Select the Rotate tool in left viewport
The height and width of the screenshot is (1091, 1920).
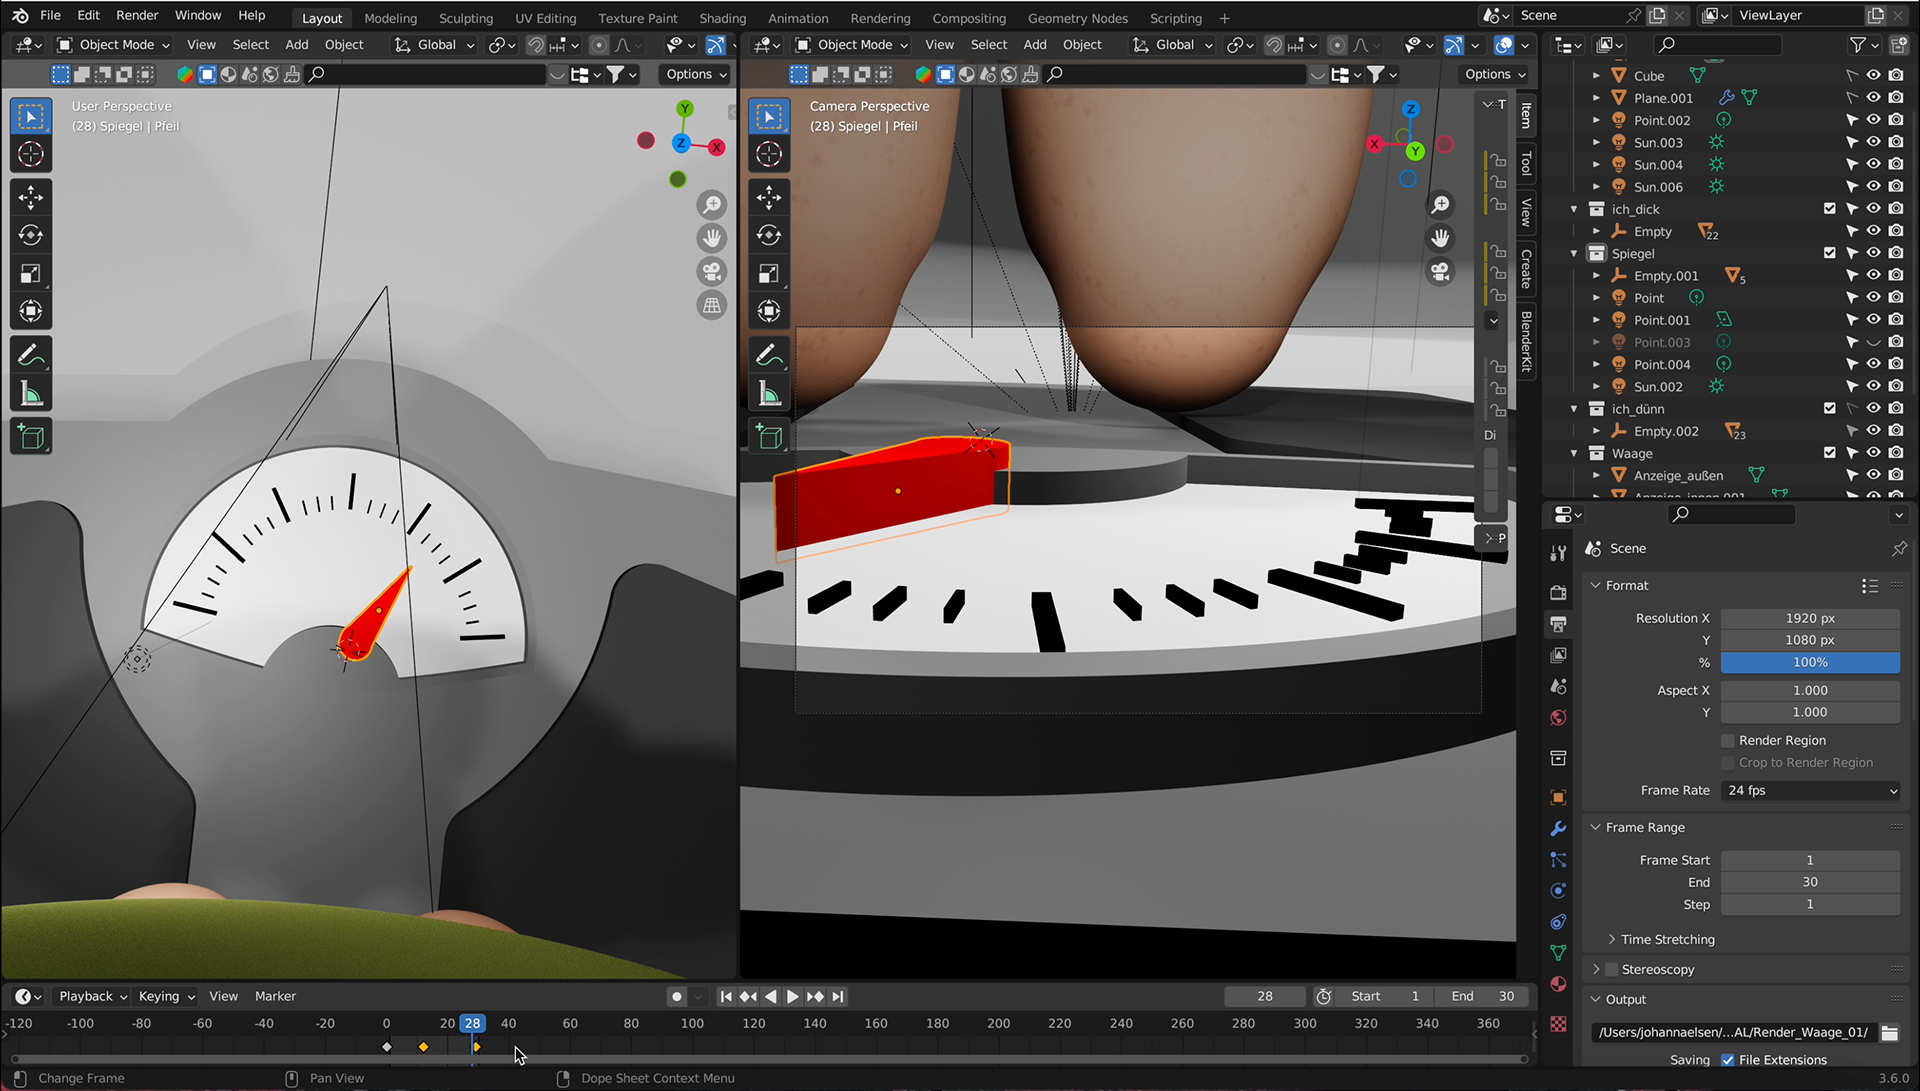click(31, 235)
